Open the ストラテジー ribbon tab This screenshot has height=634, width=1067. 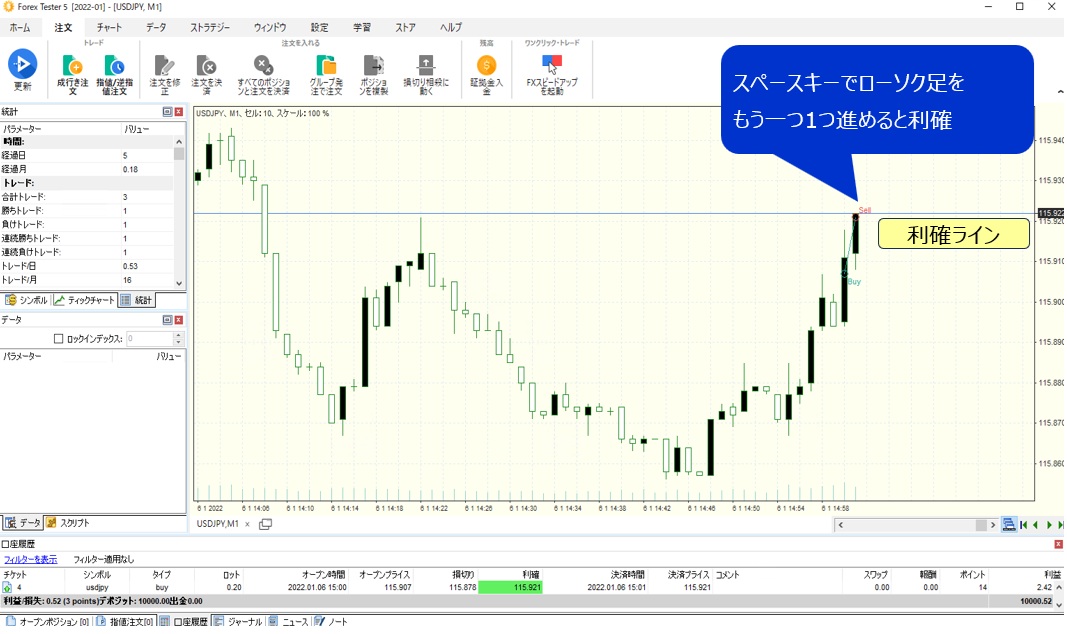click(x=210, y=27)
